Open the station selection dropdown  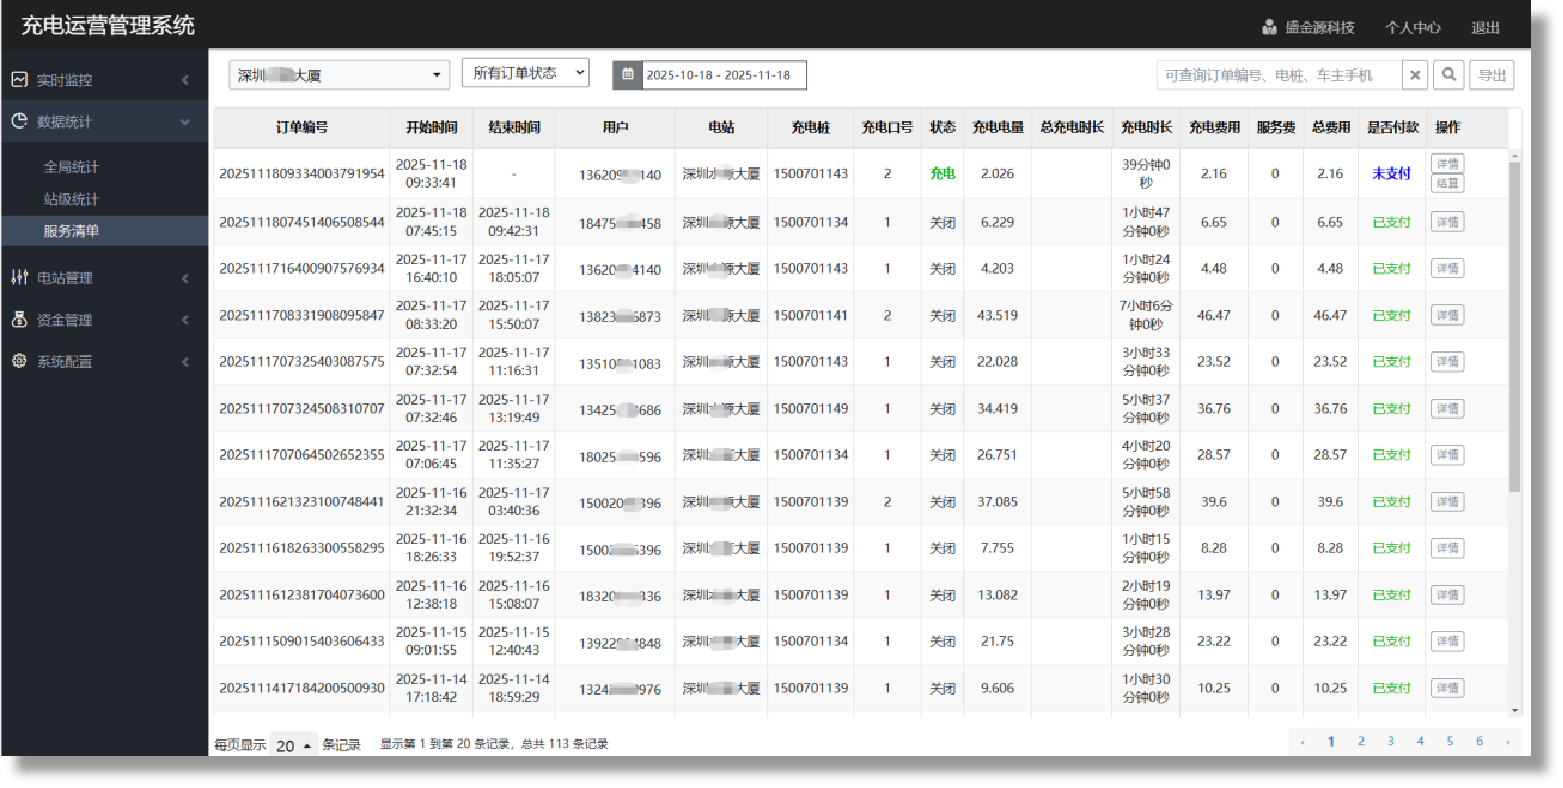[x=339, y=75]
